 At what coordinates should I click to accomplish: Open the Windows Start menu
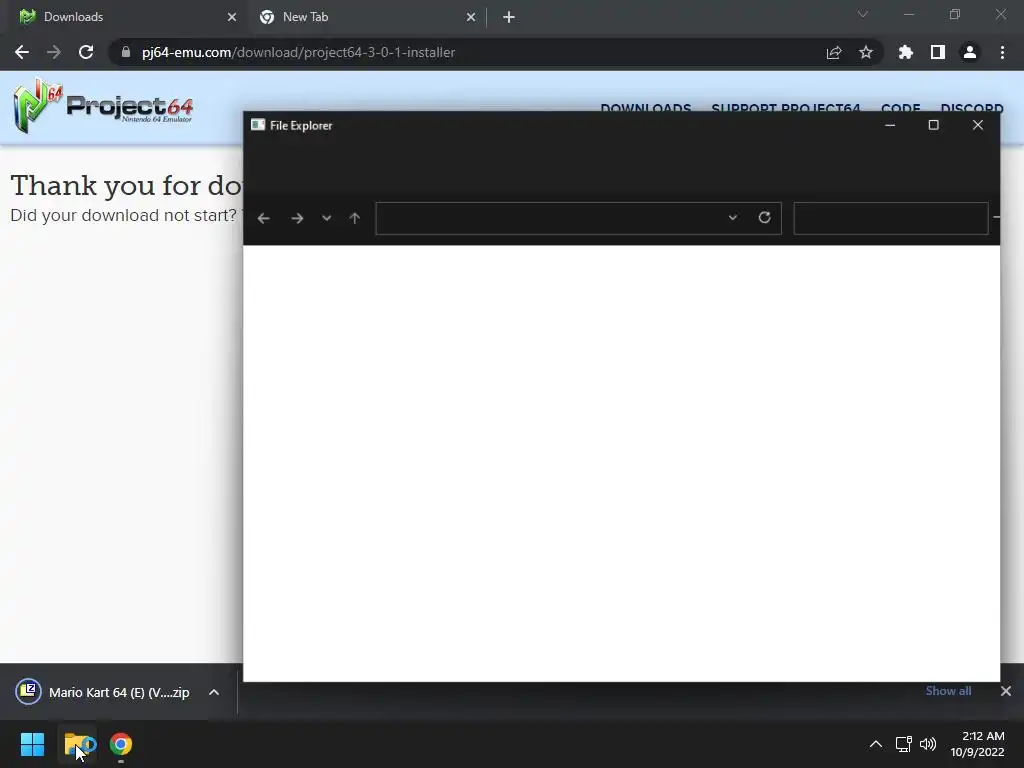tap(32, 744)
